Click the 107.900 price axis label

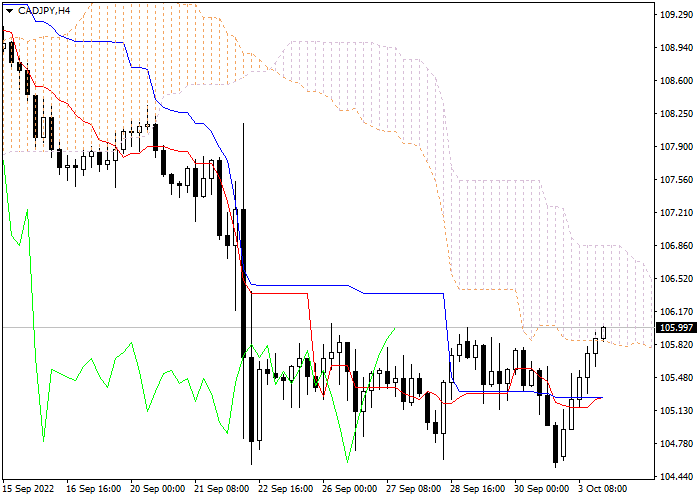[x=676, y=147]
